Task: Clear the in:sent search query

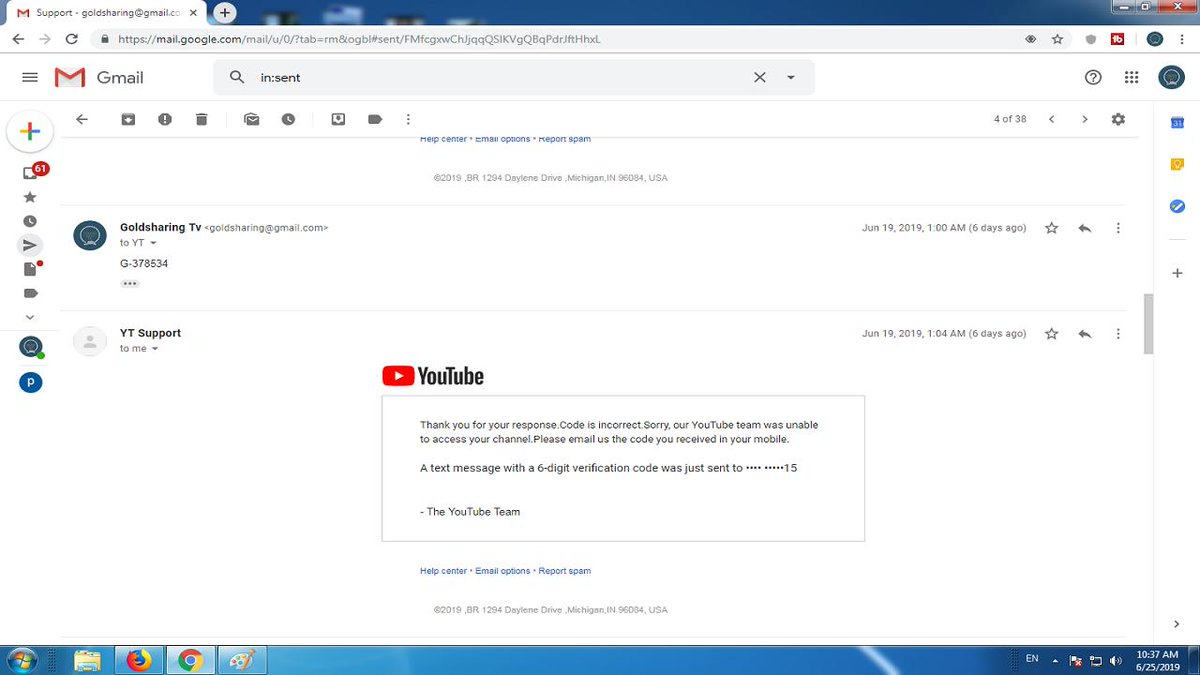Action: click(x=759, y=77)
